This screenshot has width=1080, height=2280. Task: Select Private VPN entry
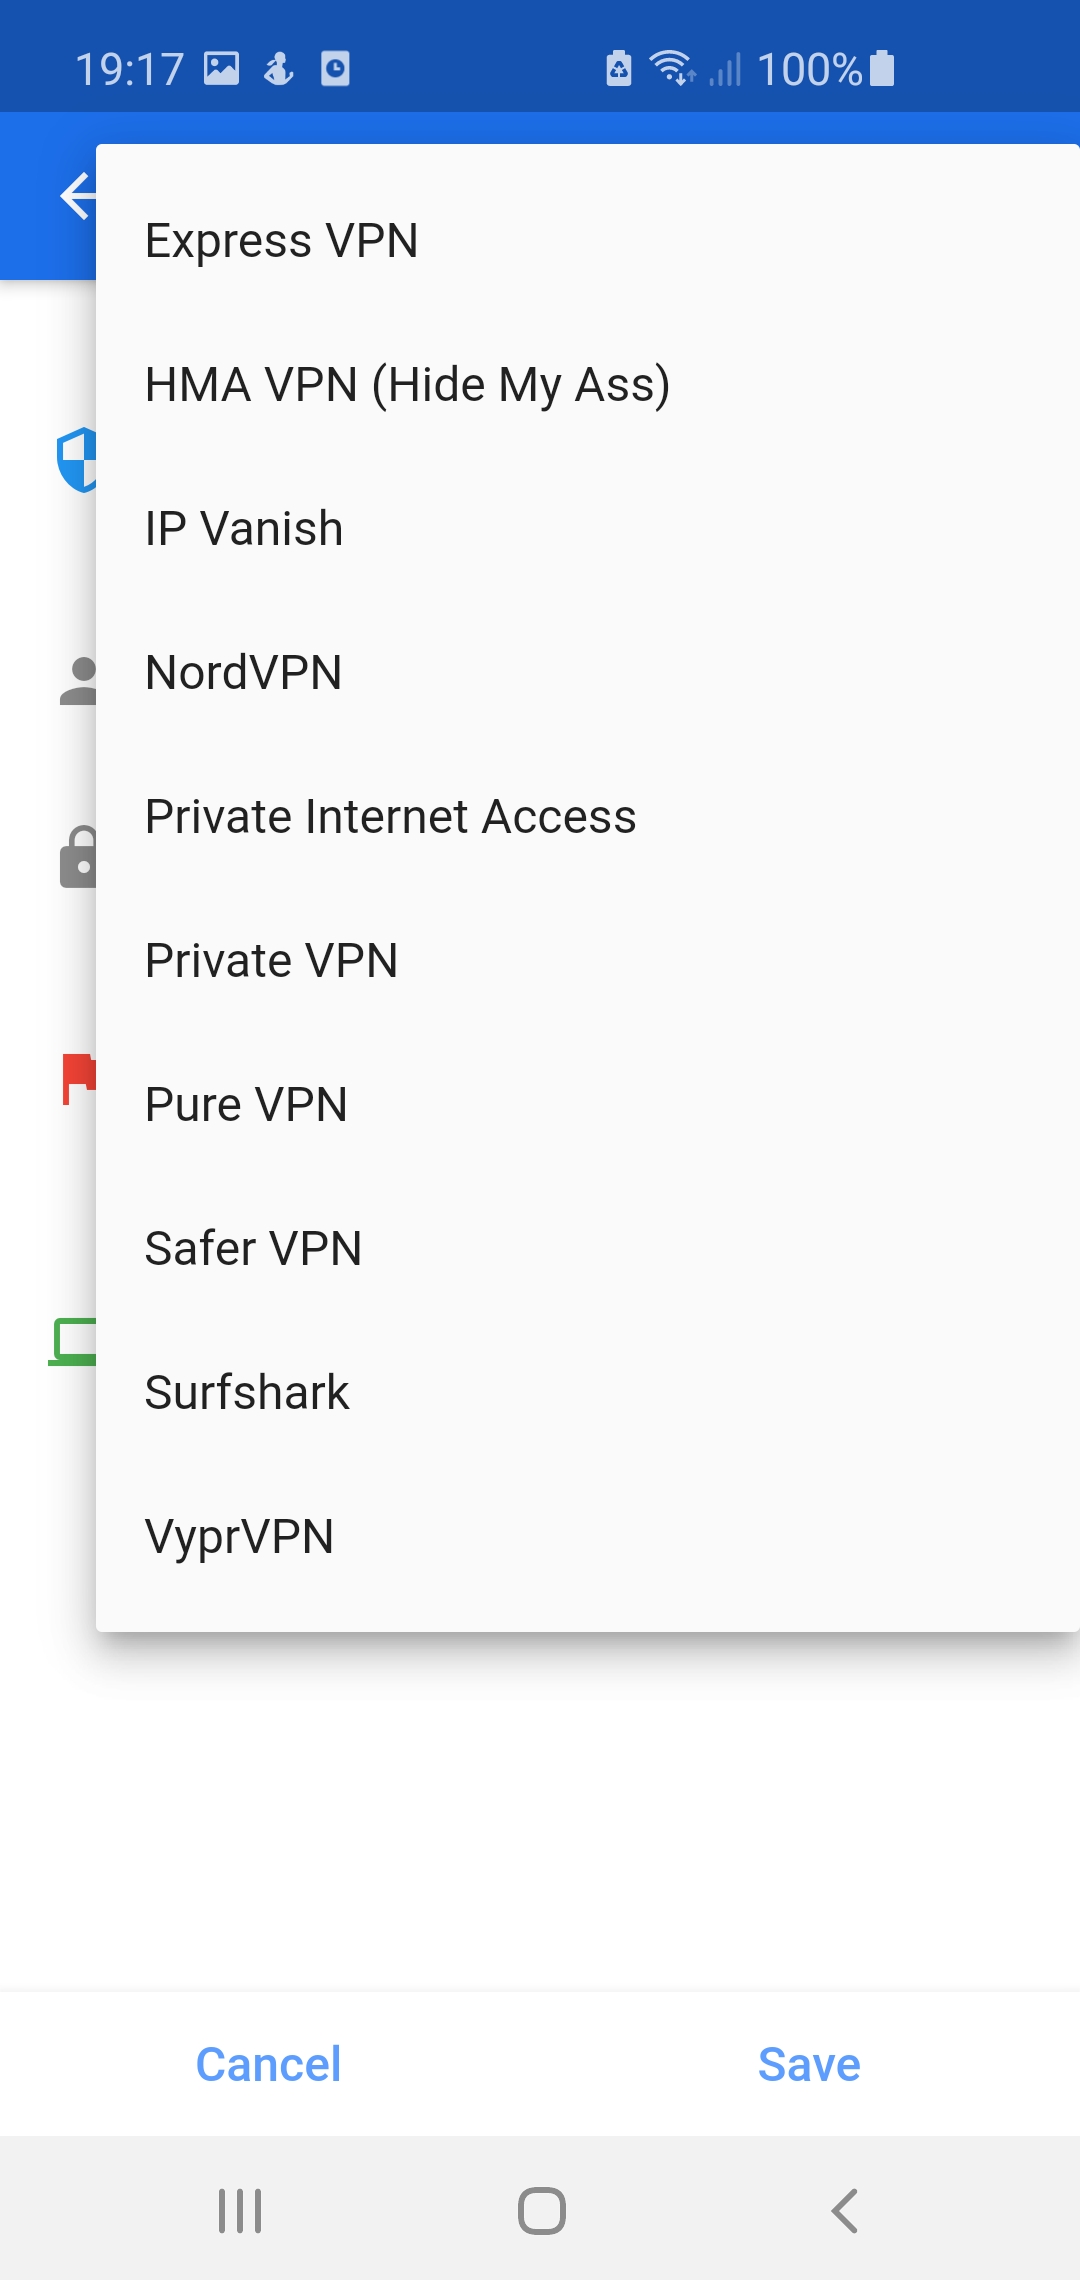click(587, 960)
